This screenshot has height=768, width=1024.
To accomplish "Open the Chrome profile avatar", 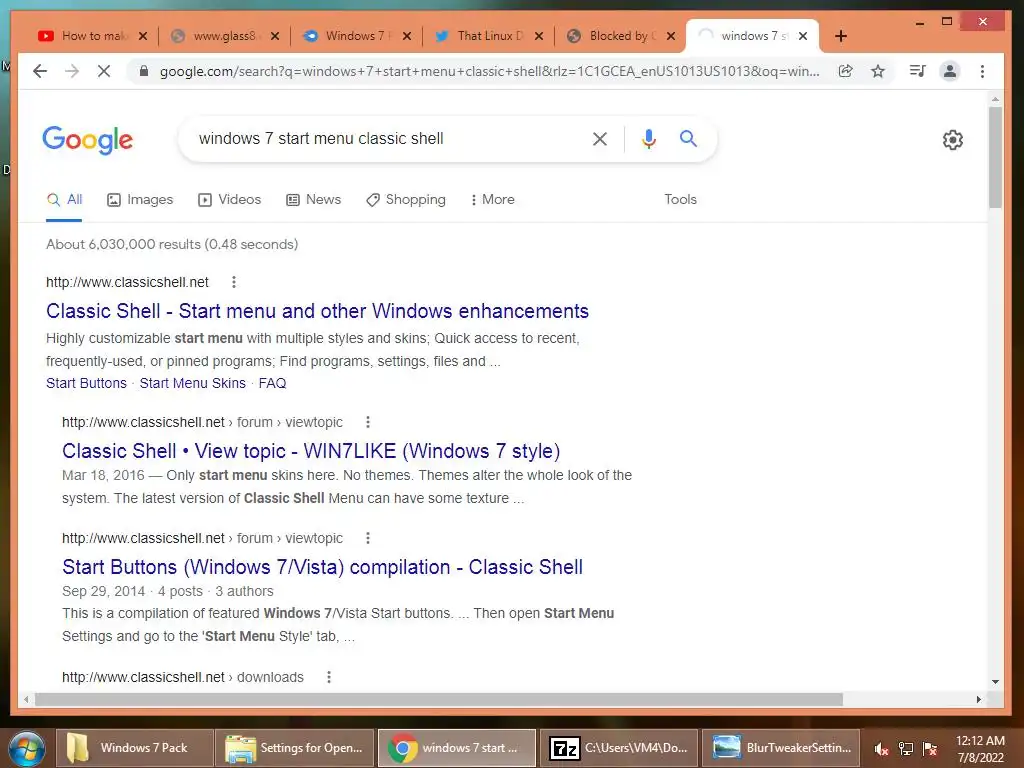I will tap(950, 71).
